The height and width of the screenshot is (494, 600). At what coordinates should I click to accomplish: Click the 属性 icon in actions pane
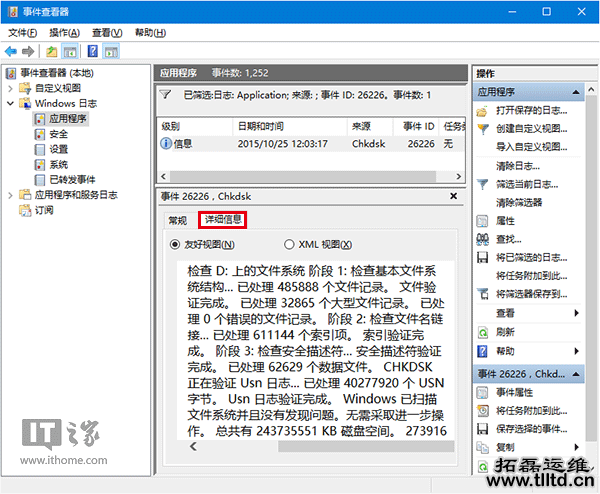pos(482,221)
